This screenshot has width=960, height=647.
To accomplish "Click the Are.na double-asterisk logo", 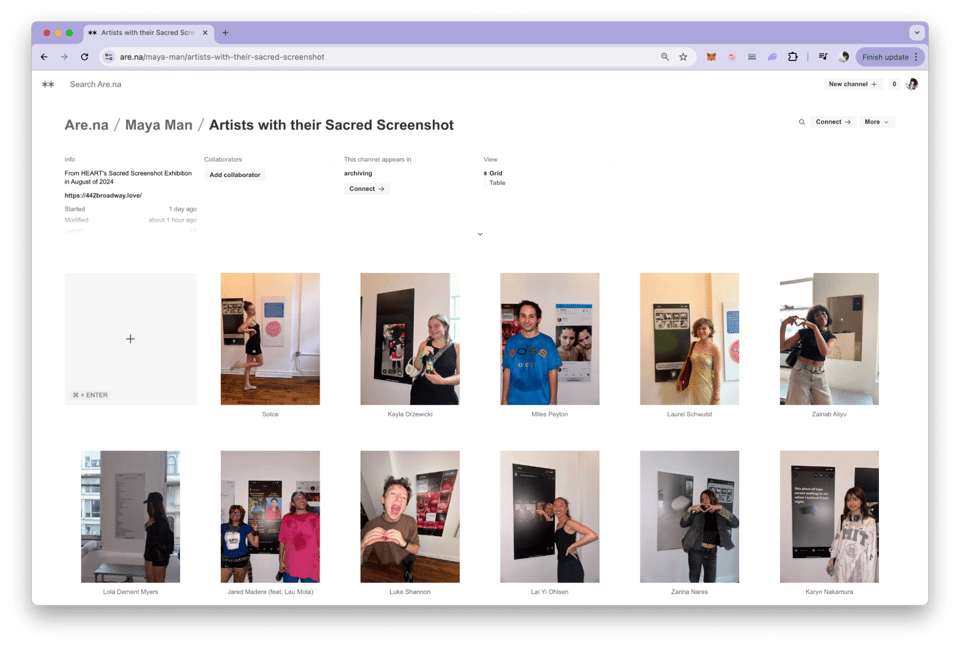I will point(48,84).
